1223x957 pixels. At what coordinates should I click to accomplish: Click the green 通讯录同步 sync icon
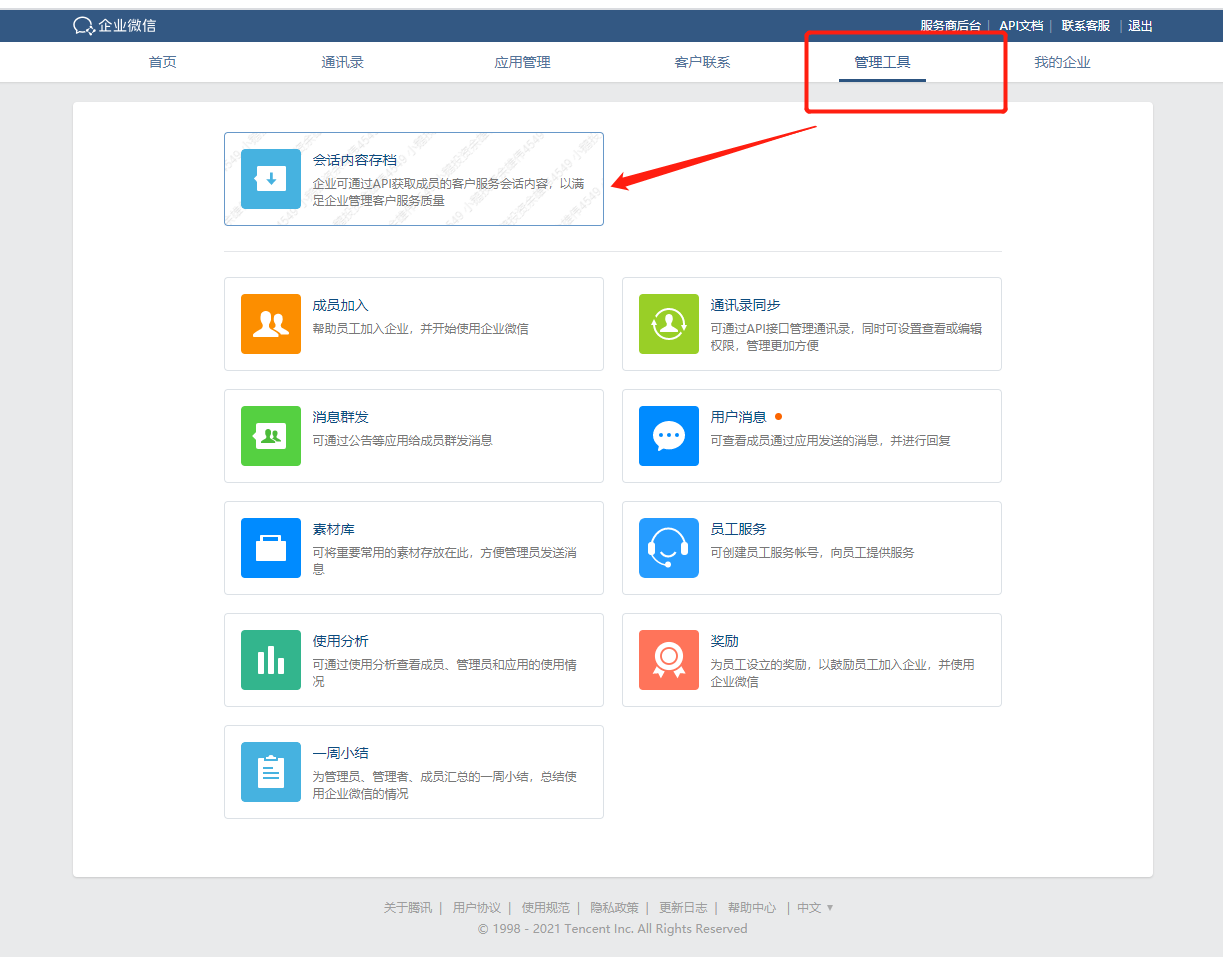click(669, 324)
